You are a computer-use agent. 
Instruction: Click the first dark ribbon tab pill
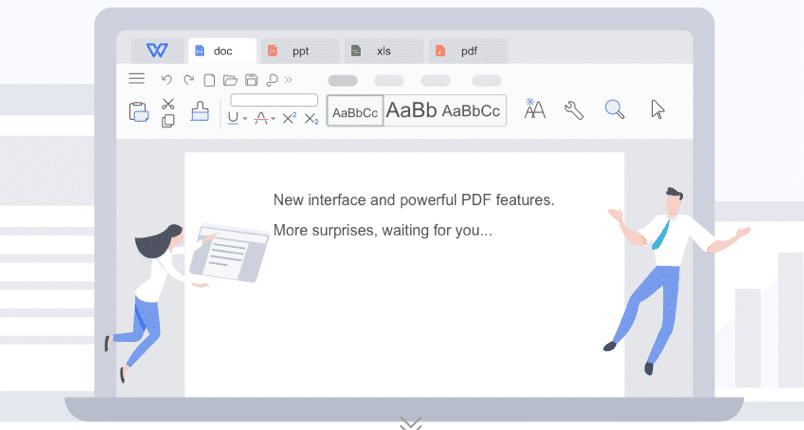click(343, 80)
